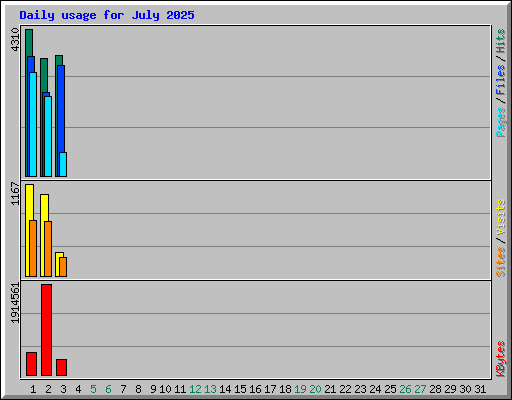Click the day 9 label on x-axis

(x=153, y=389)
